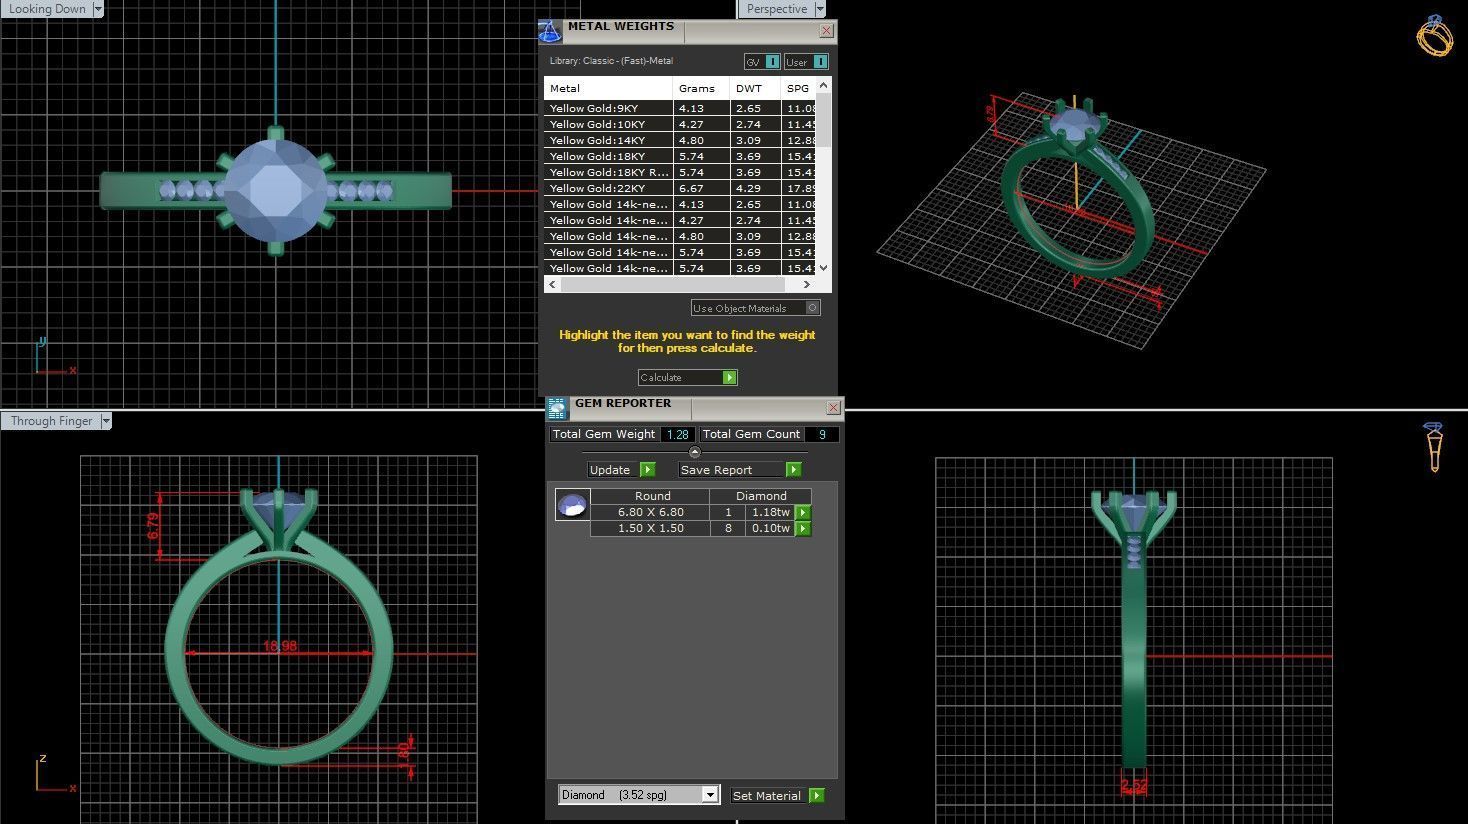The width and height of the screenshot is (1468, 824).
Task: Click the Looking Down viewport label
Action: (47, 9)
